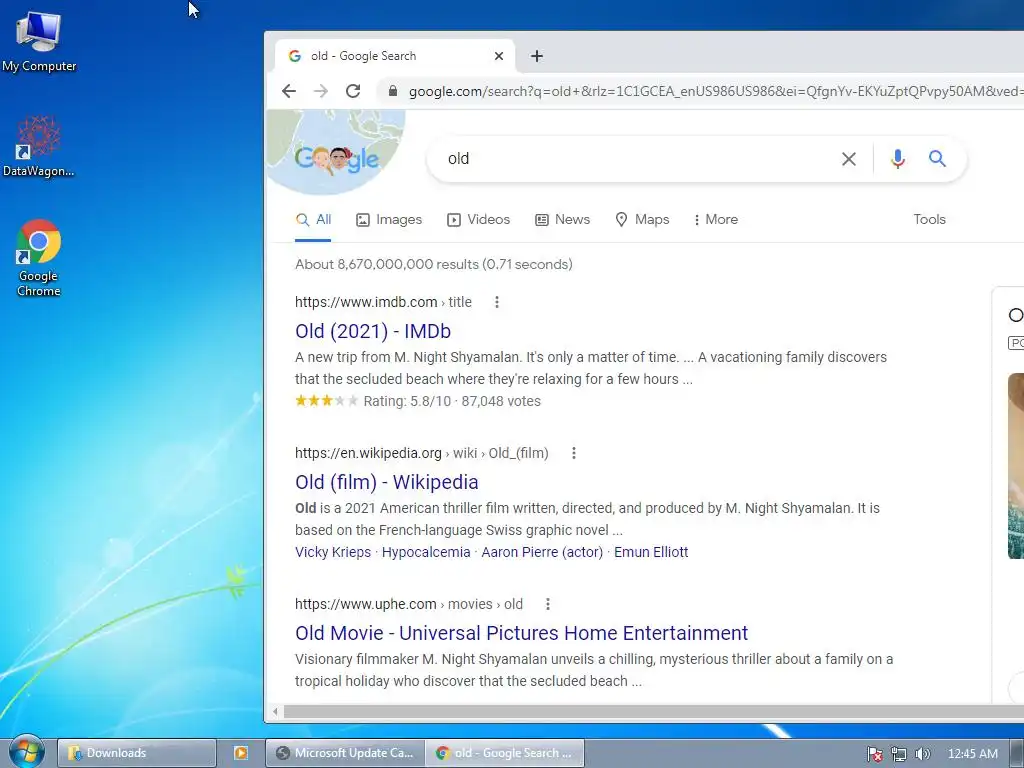Open the Aaron Pierre (actor) sublink
The image size is (1024, 768).
coord(542,552)
